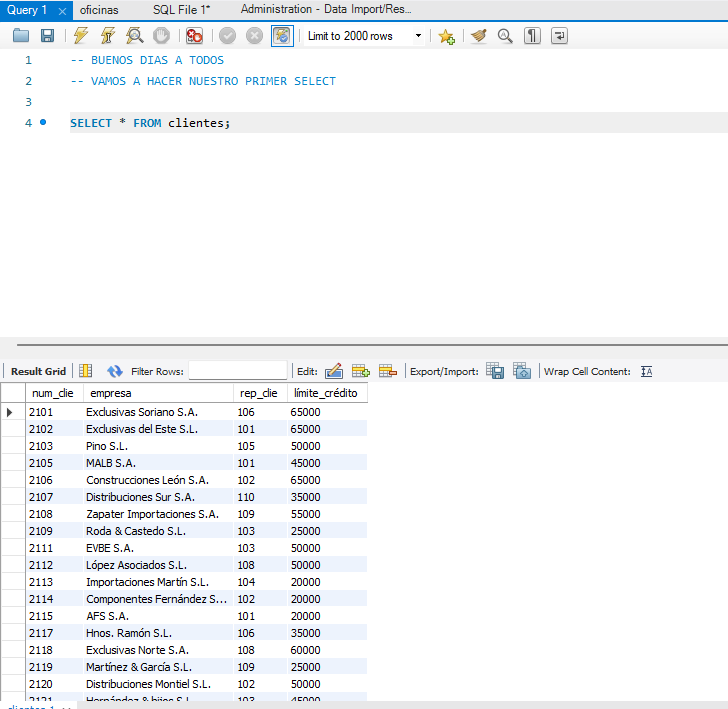Export recordset to external file icon
Screen dimensions: 728x709
(x=495, y=371)
